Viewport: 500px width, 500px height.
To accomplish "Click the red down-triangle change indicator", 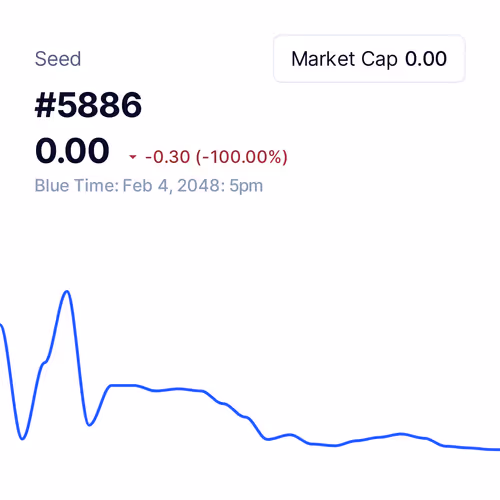I will [133, 157].
